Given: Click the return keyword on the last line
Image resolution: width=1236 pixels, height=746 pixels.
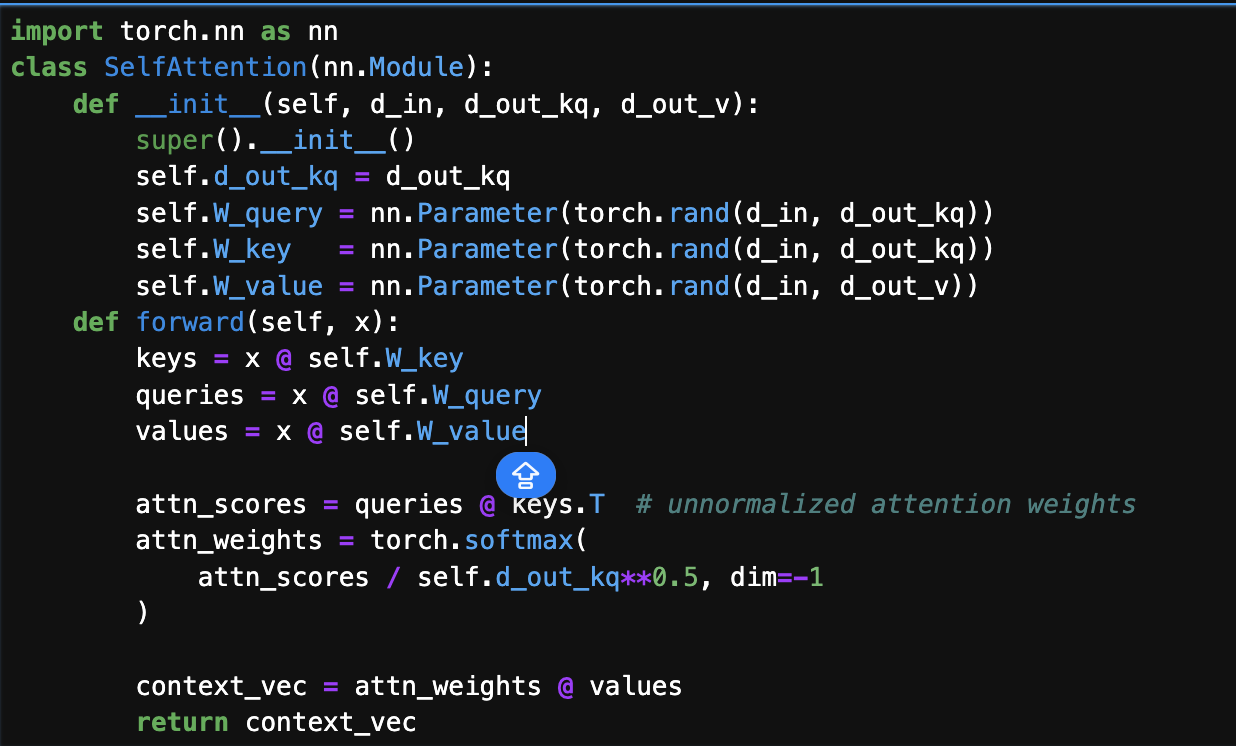Looking at the screenshot, I should point(182,722).
